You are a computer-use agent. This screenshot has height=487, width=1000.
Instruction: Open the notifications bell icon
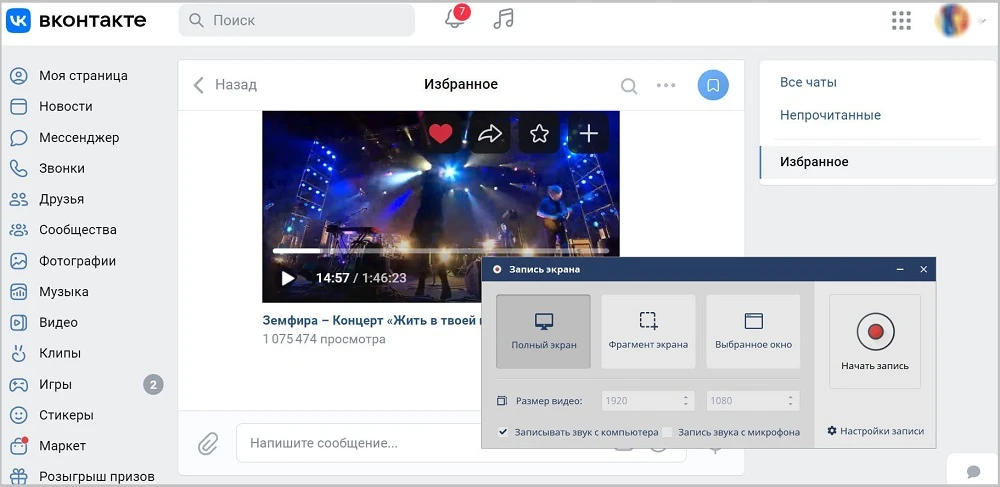(455, 20)
